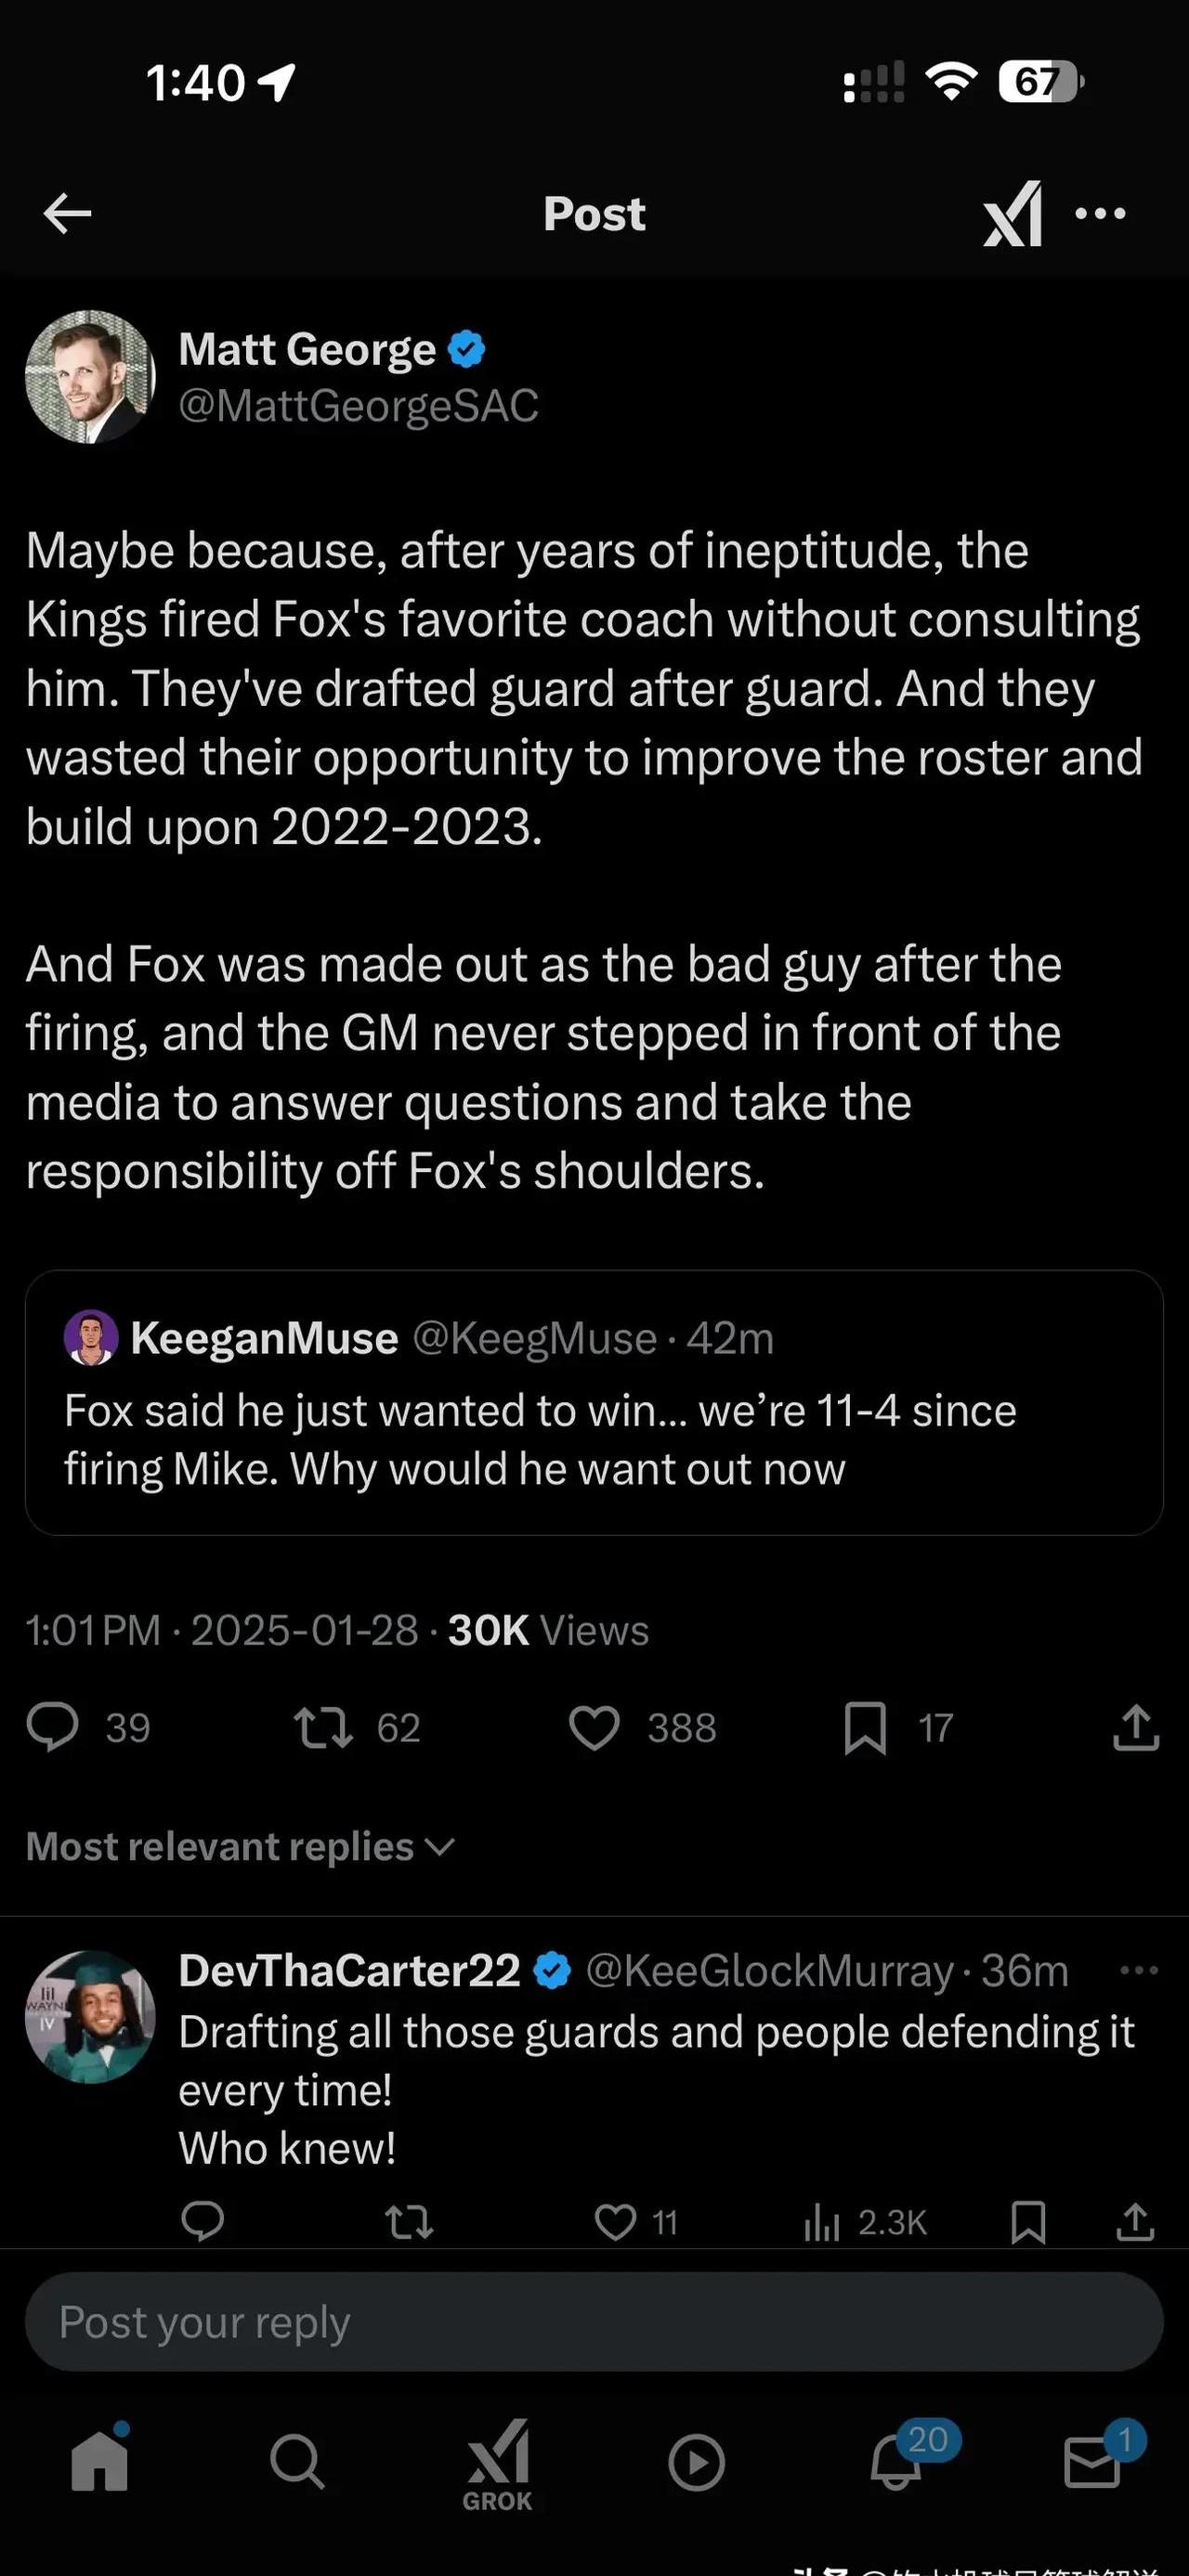
Task: Open Grok from the top header icon
Action: [1012, 213]
